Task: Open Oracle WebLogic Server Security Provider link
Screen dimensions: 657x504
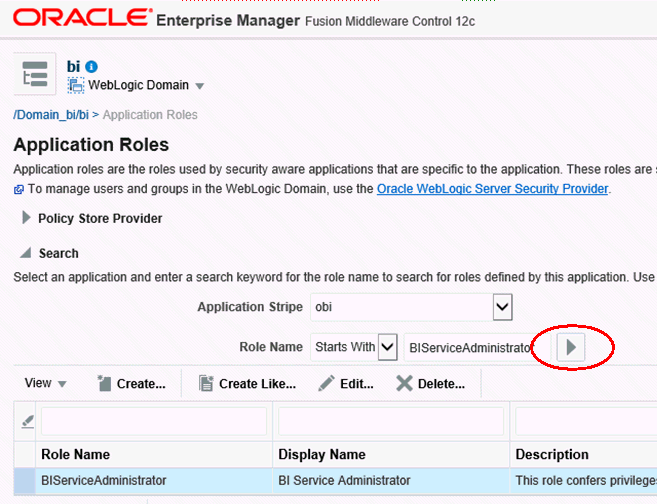Action: click(x=492, y=189)
